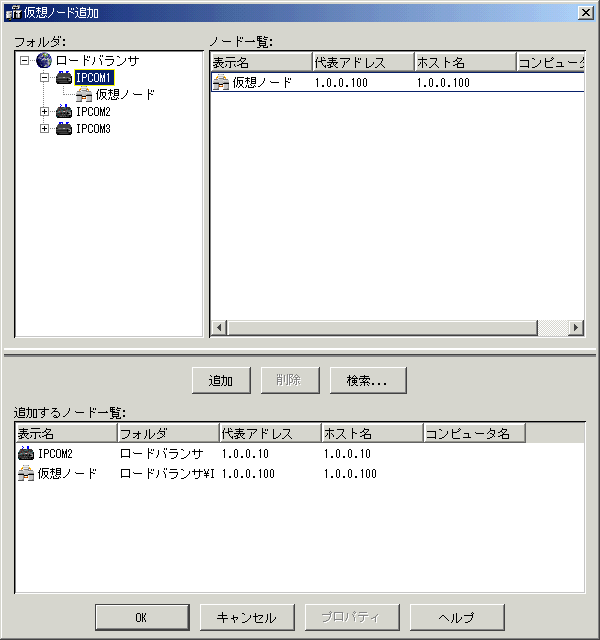
Task: Select 仮想ノード under IPCOM1 in tree
Action: point(125,94)
